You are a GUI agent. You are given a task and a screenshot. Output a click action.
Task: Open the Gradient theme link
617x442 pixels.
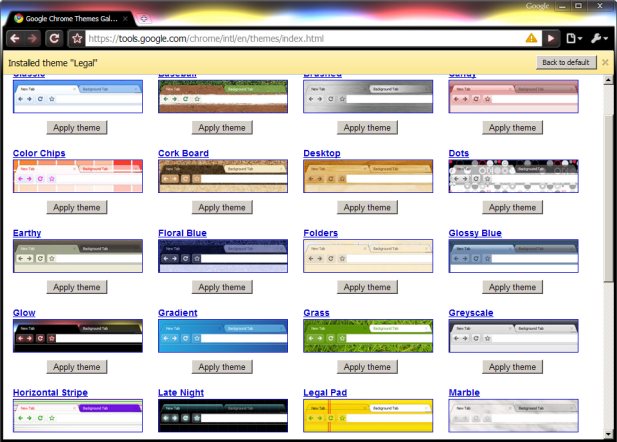[177, 313]
